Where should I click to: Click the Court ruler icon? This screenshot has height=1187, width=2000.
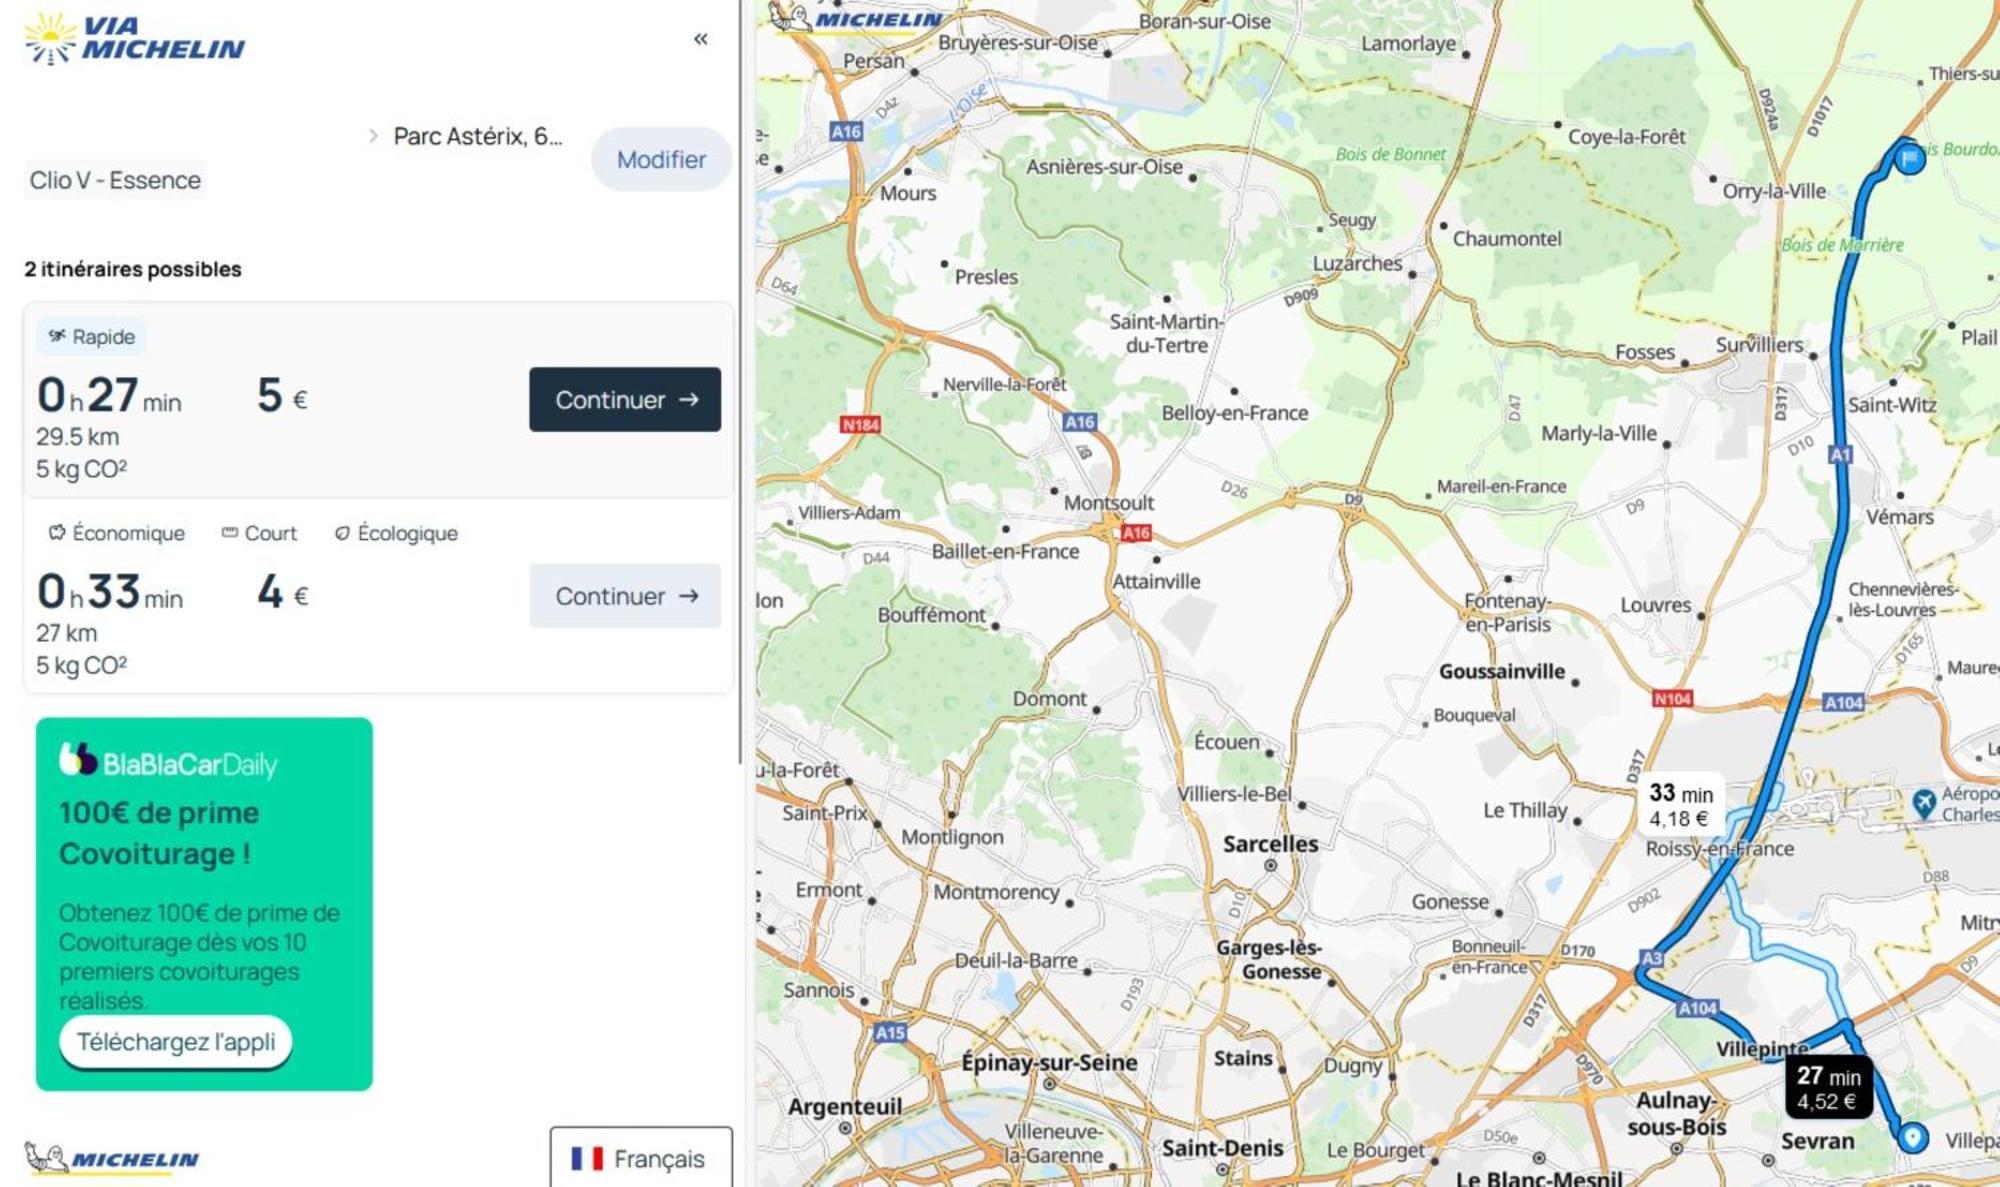coord(230,533)
